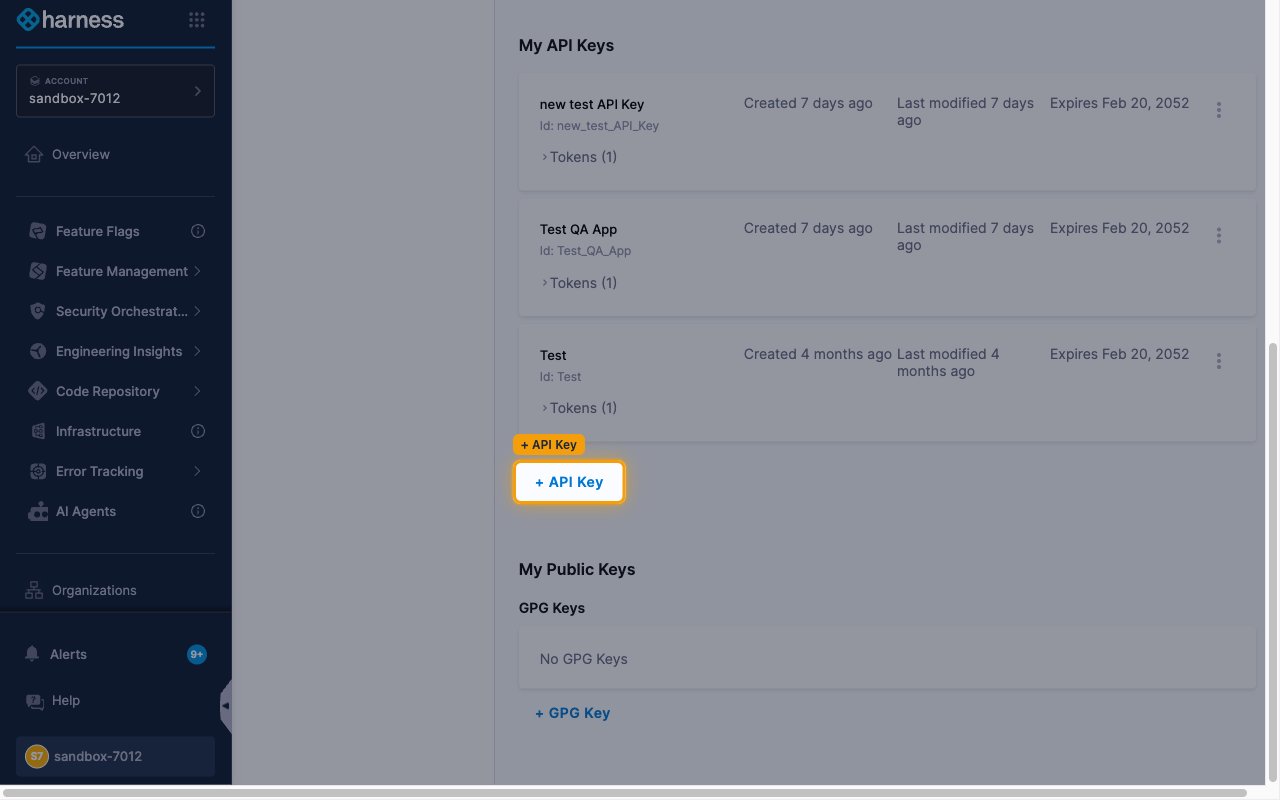
Task: Click the S7 user avatar
Action: pyautogui.click(x=37, y=756)
